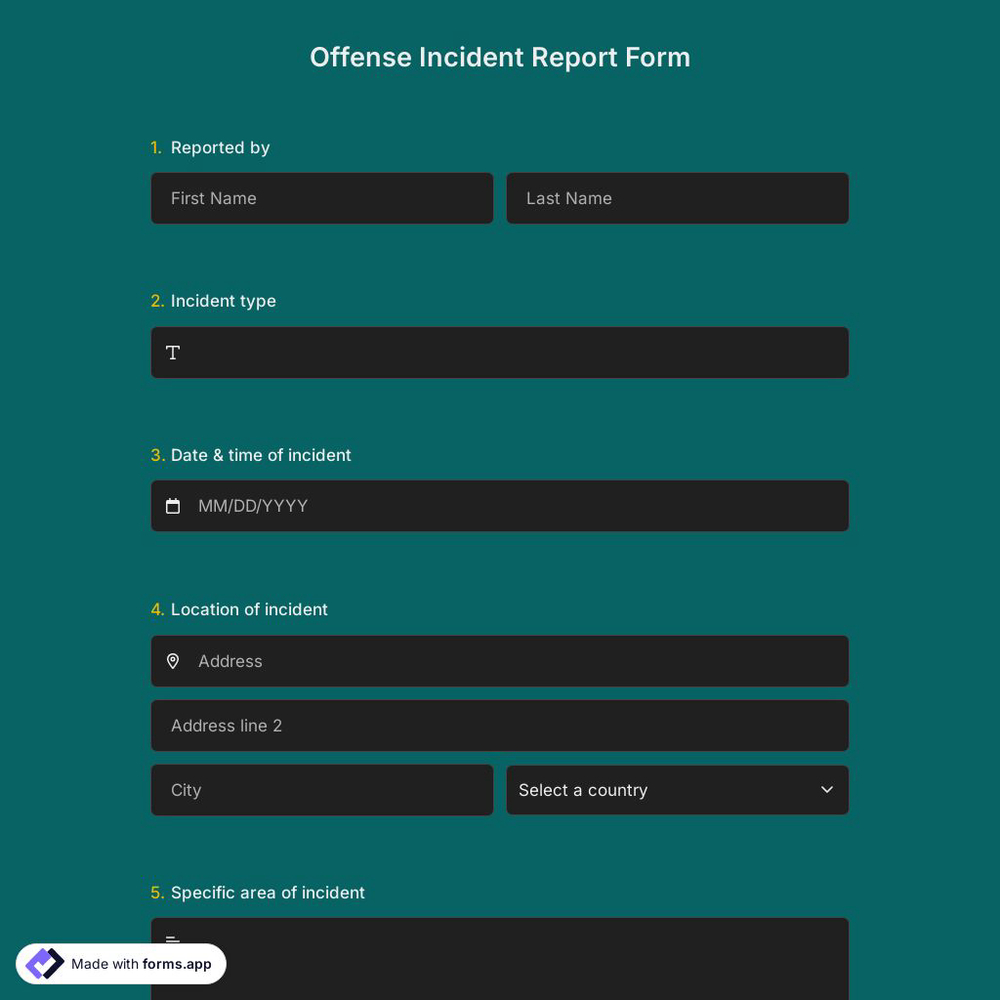The width and height of the screenshot is (1000, 1000).
Task: Click inside the Incident type text box
Action: (500, 352)
